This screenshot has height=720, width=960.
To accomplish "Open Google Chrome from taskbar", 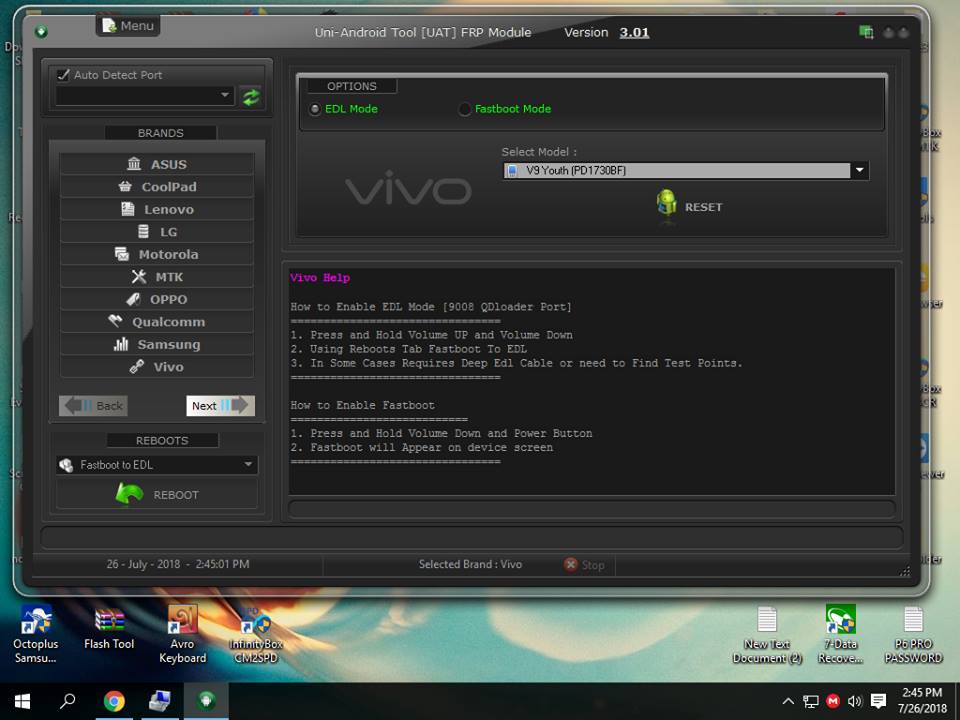I will coord(114,701).
